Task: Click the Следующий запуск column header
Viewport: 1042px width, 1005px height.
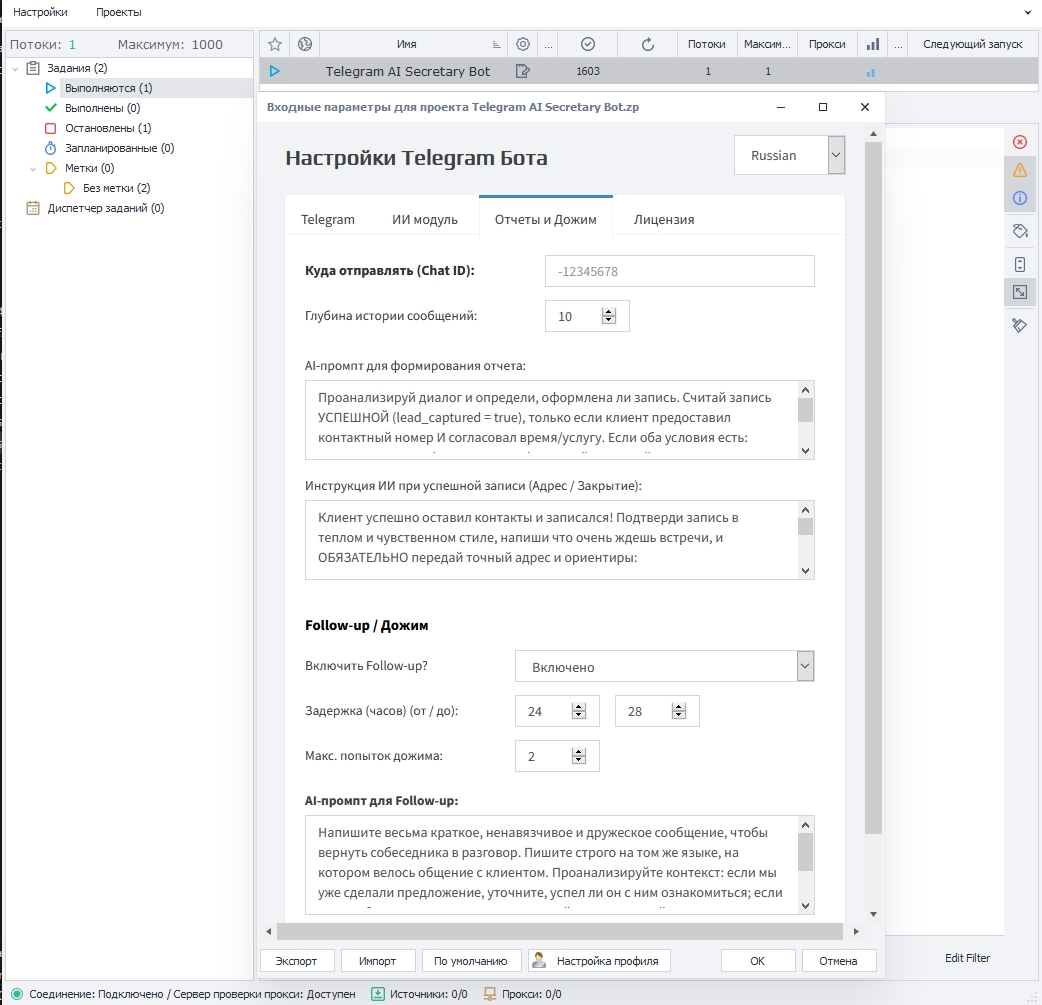Action: [972, 45]
